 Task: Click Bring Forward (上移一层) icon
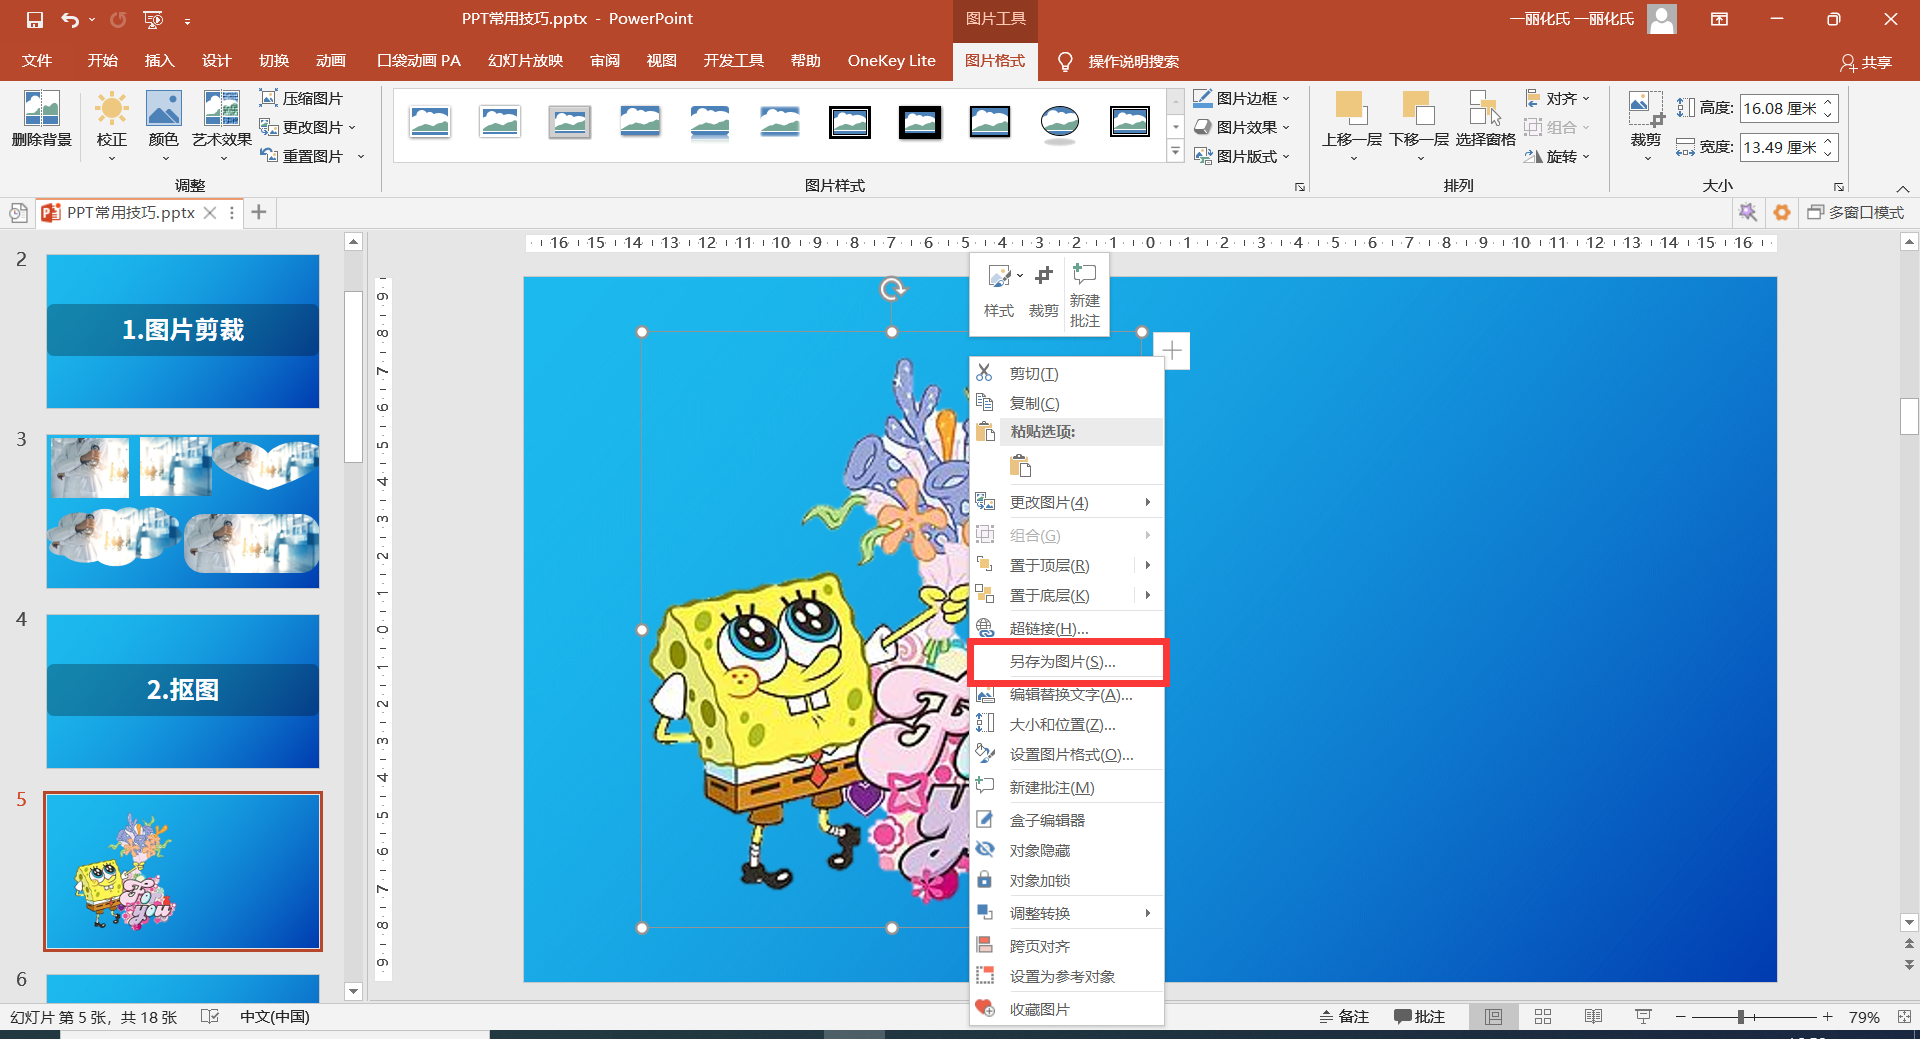pyautogui.click(x=1351, y=109)
